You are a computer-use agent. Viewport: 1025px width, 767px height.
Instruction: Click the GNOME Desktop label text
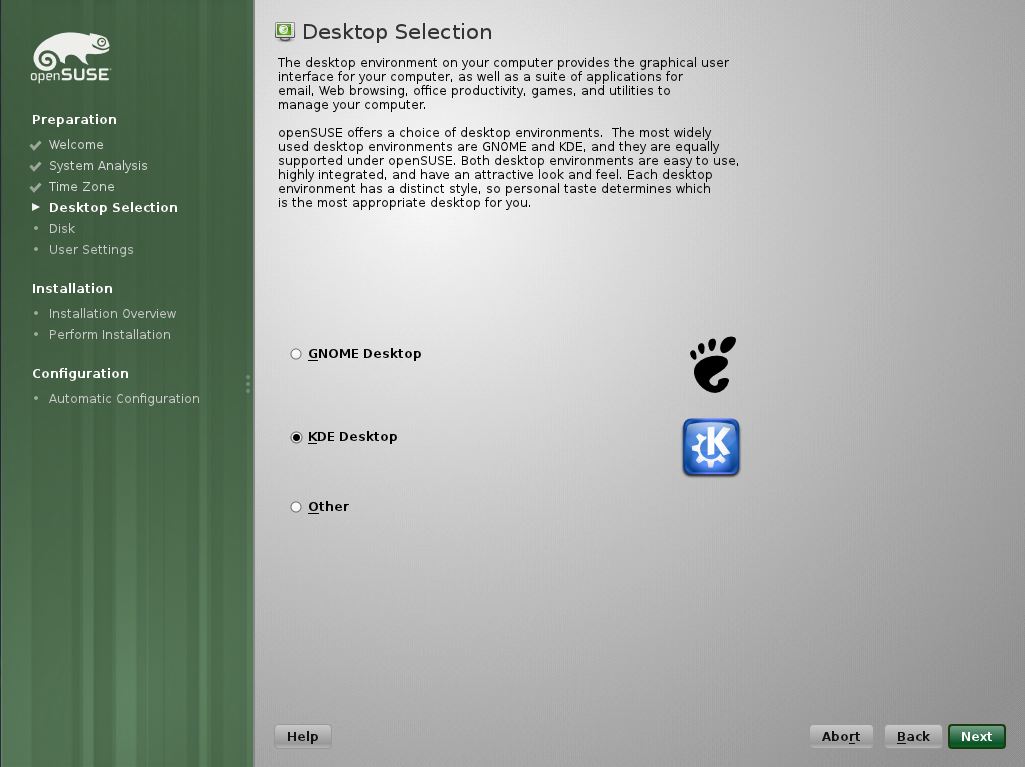pyautogui.click(x=365, y=354)
